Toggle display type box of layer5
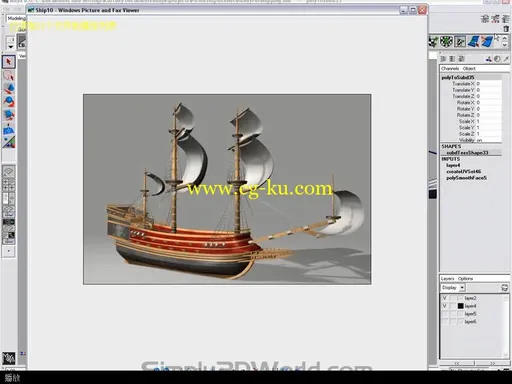This screenshot has height=384, width=512. coord(453,314)
